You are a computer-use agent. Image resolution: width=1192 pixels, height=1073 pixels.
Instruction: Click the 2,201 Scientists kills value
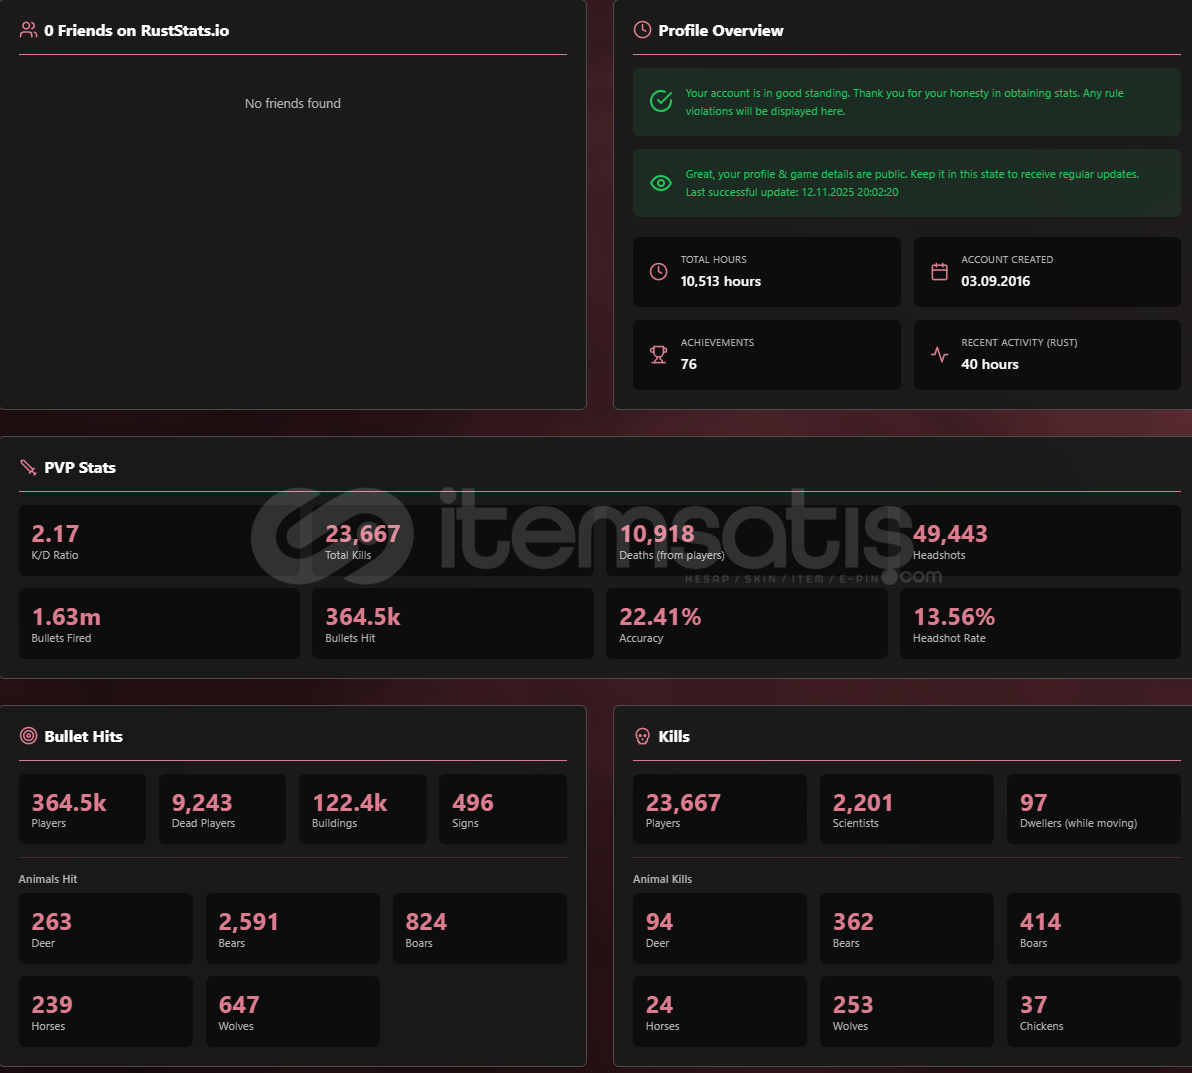click(x=863, y=803)
